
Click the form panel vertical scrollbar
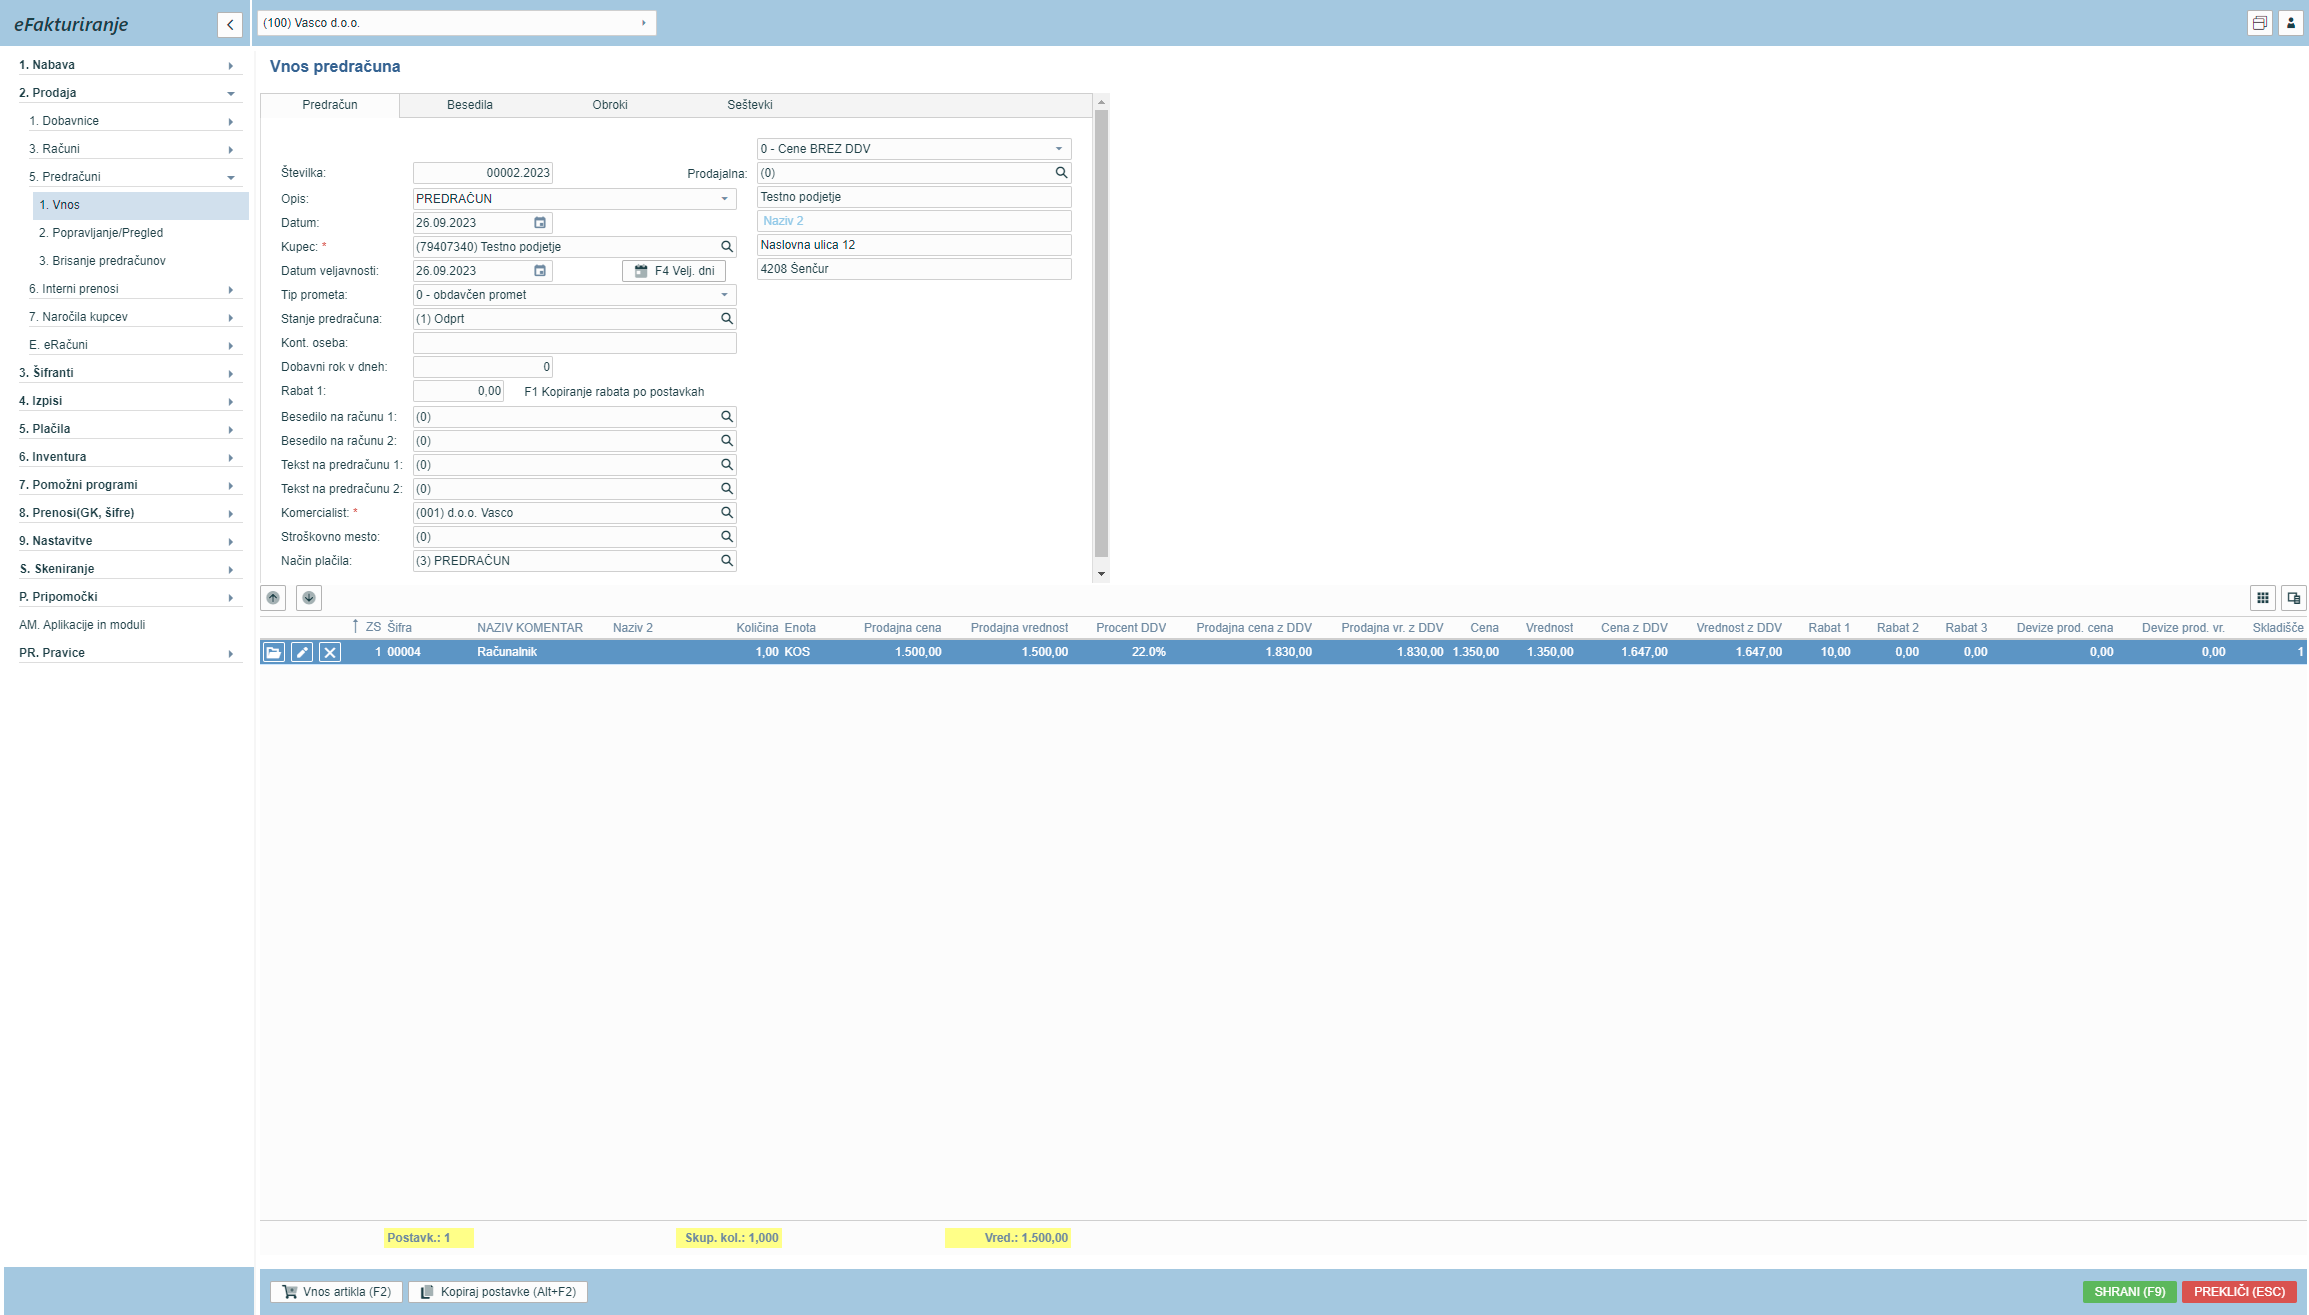pyautogui.click(x=1101, y=333)
